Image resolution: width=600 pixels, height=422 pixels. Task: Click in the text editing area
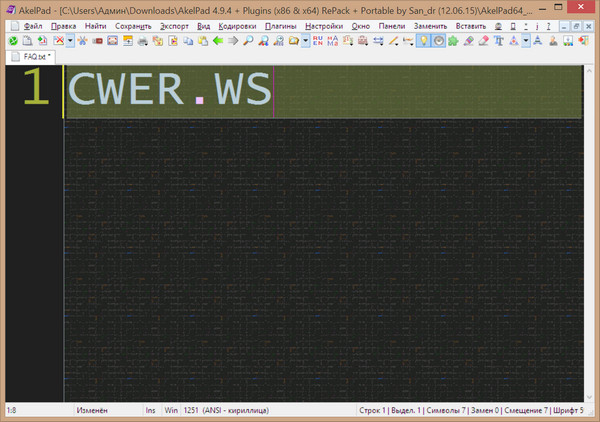pyautogui.click(x=320, y=250)
